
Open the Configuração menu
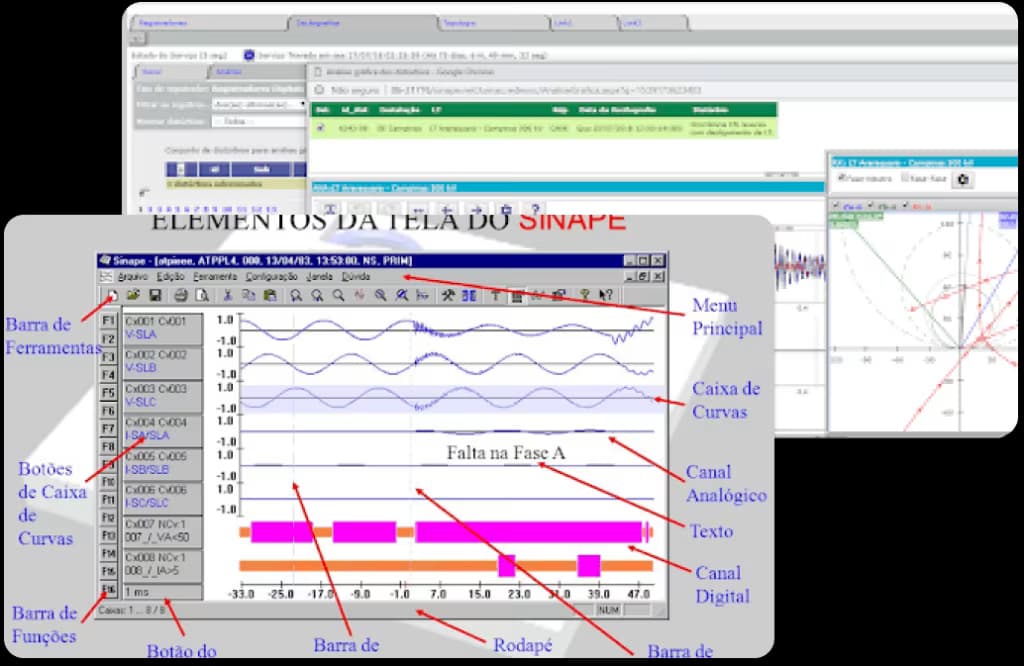[x=271, y=277]
